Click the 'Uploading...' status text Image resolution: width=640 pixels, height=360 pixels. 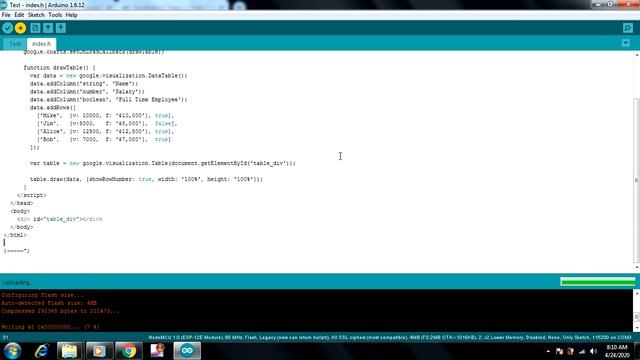point(17,282)
